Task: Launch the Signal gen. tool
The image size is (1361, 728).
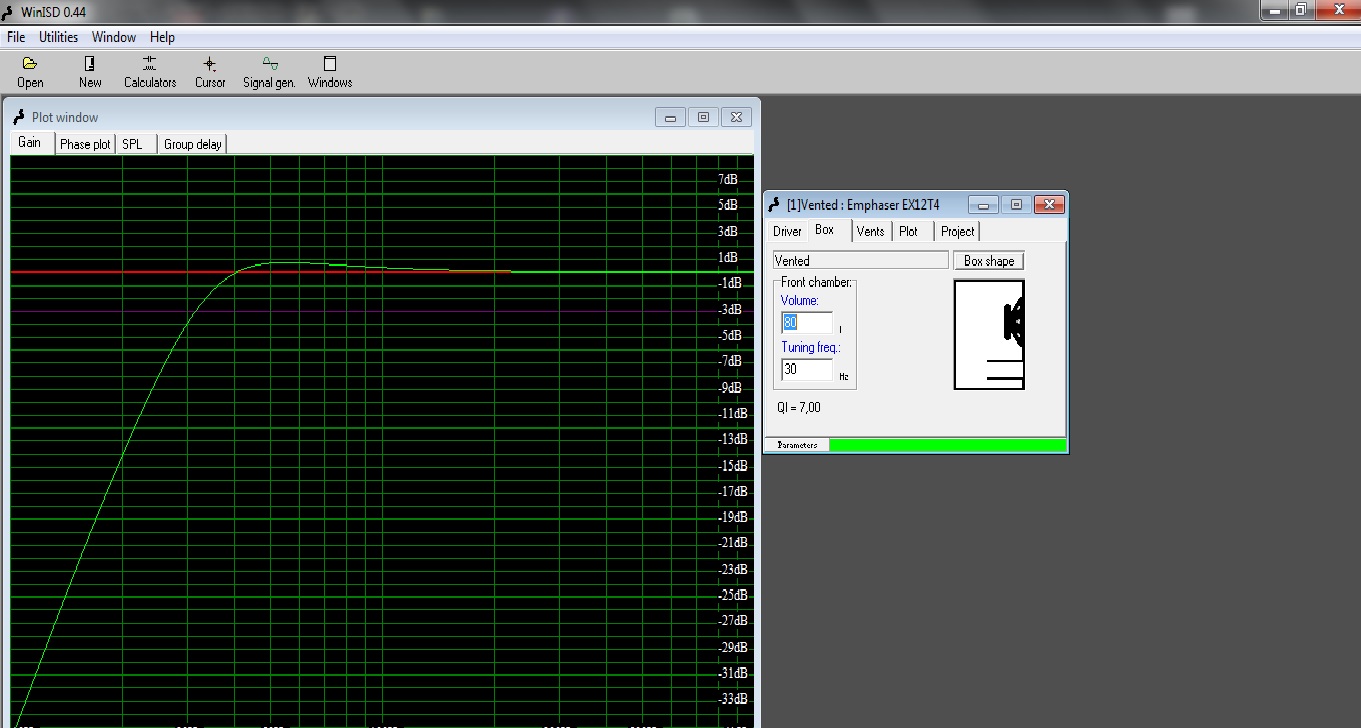Action: click(x=269, y=72)
